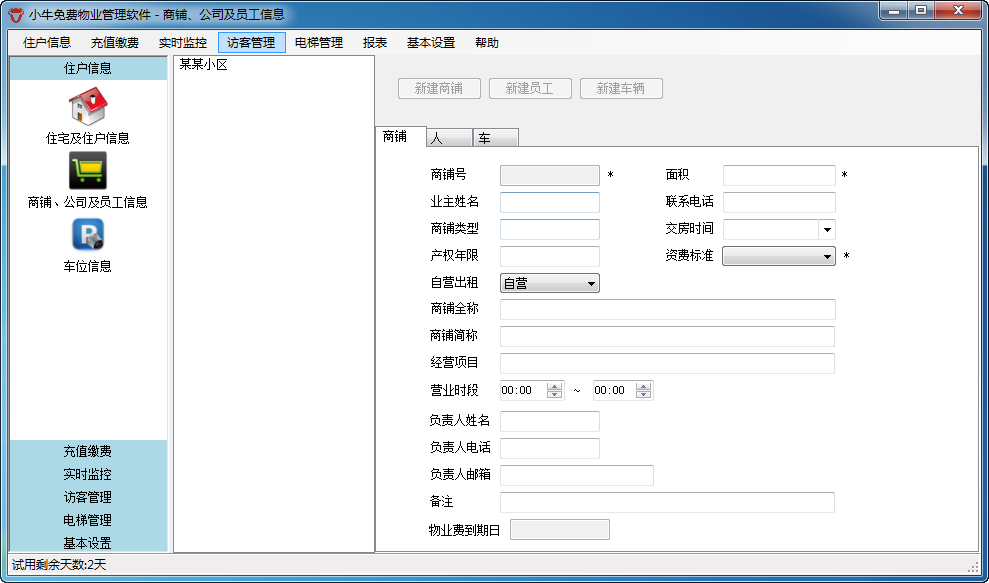Image resolution: width=989 pixels, height=583 pixels.
Task: Select 某某小区 in the tree list
Action: point(203,64)
